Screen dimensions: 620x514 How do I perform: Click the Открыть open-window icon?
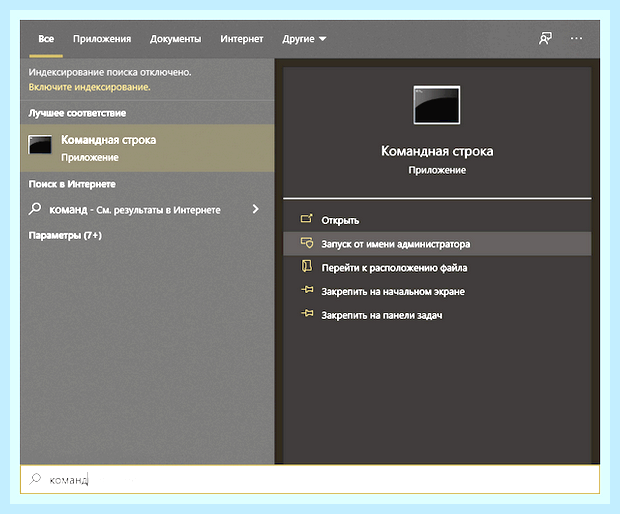[307, 218]
